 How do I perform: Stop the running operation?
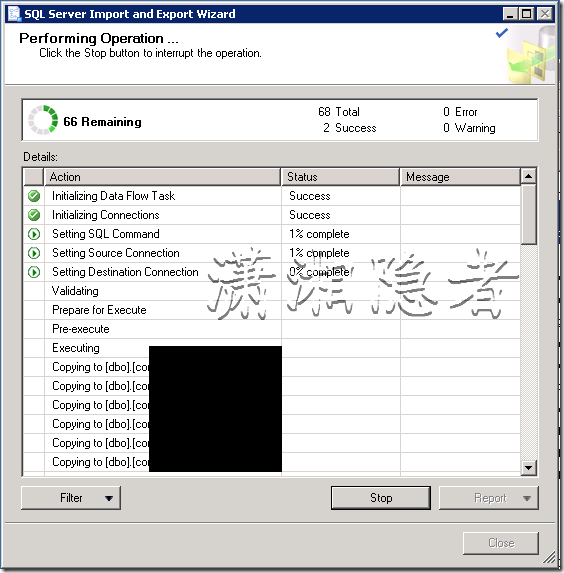pos(381,498)
